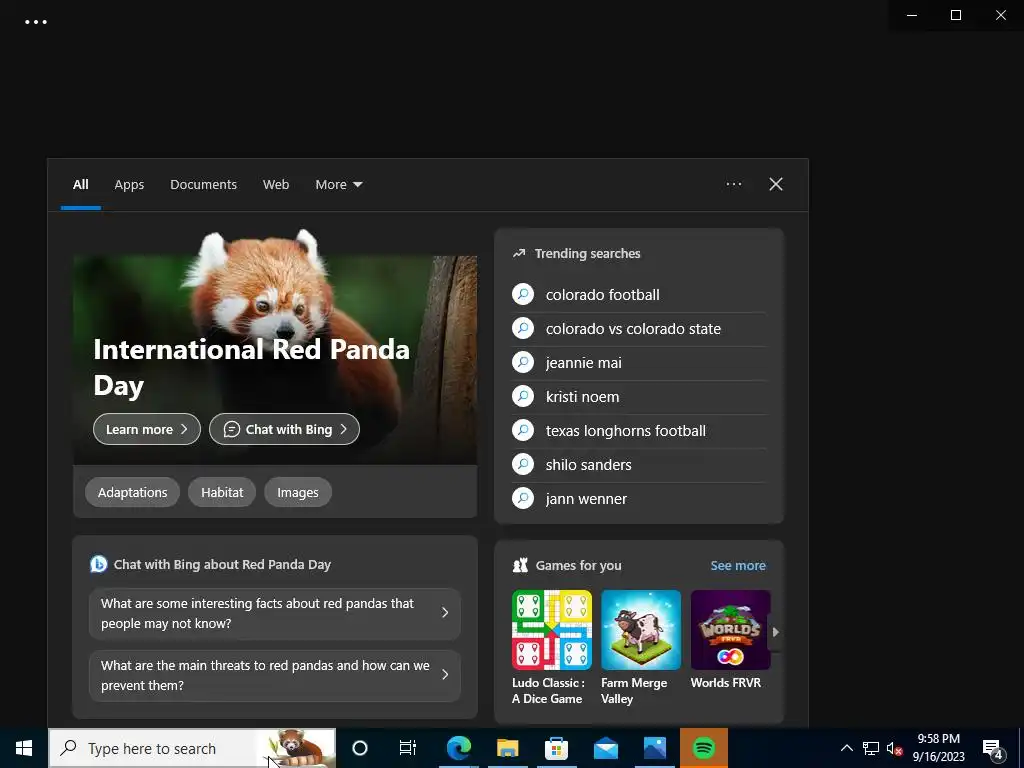
Task: Open the Windows Start menu
Action: click(x=24, y=748)
